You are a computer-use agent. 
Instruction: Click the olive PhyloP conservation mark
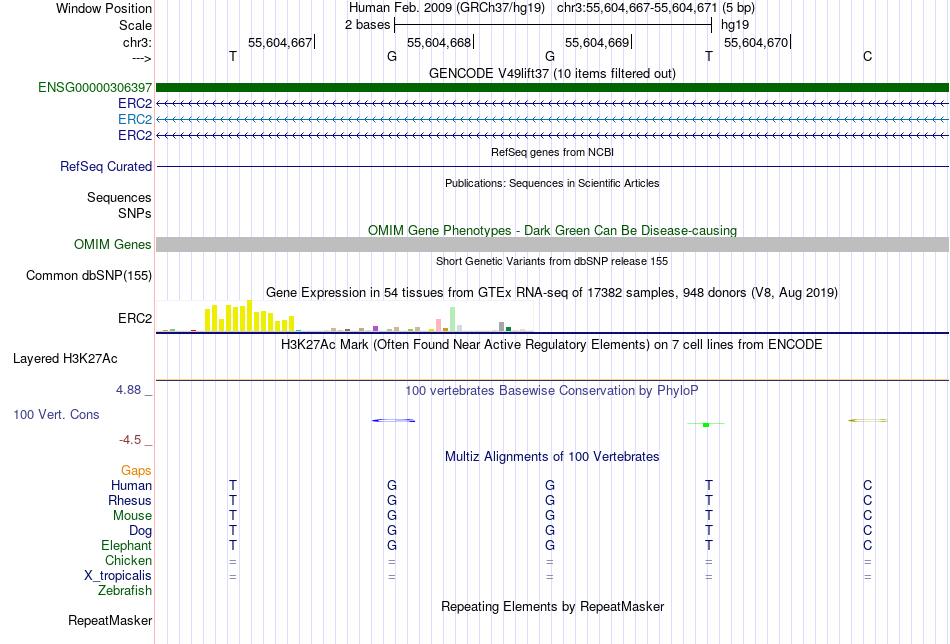[868, 420]
